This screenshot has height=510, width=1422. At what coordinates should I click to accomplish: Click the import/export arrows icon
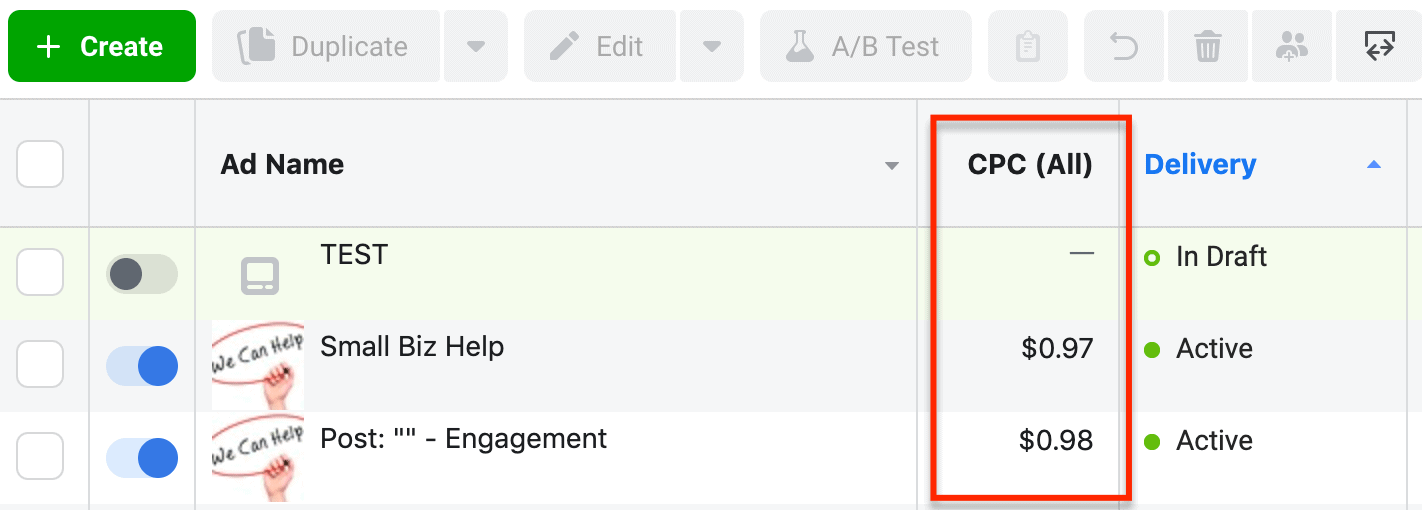pos(1379,46)
